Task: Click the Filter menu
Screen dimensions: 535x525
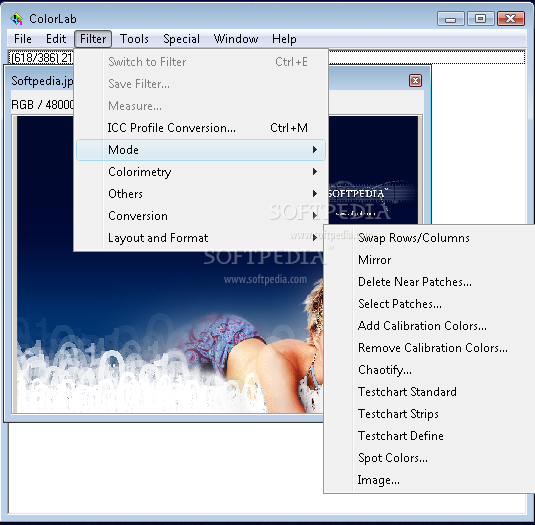Action: 93,39
